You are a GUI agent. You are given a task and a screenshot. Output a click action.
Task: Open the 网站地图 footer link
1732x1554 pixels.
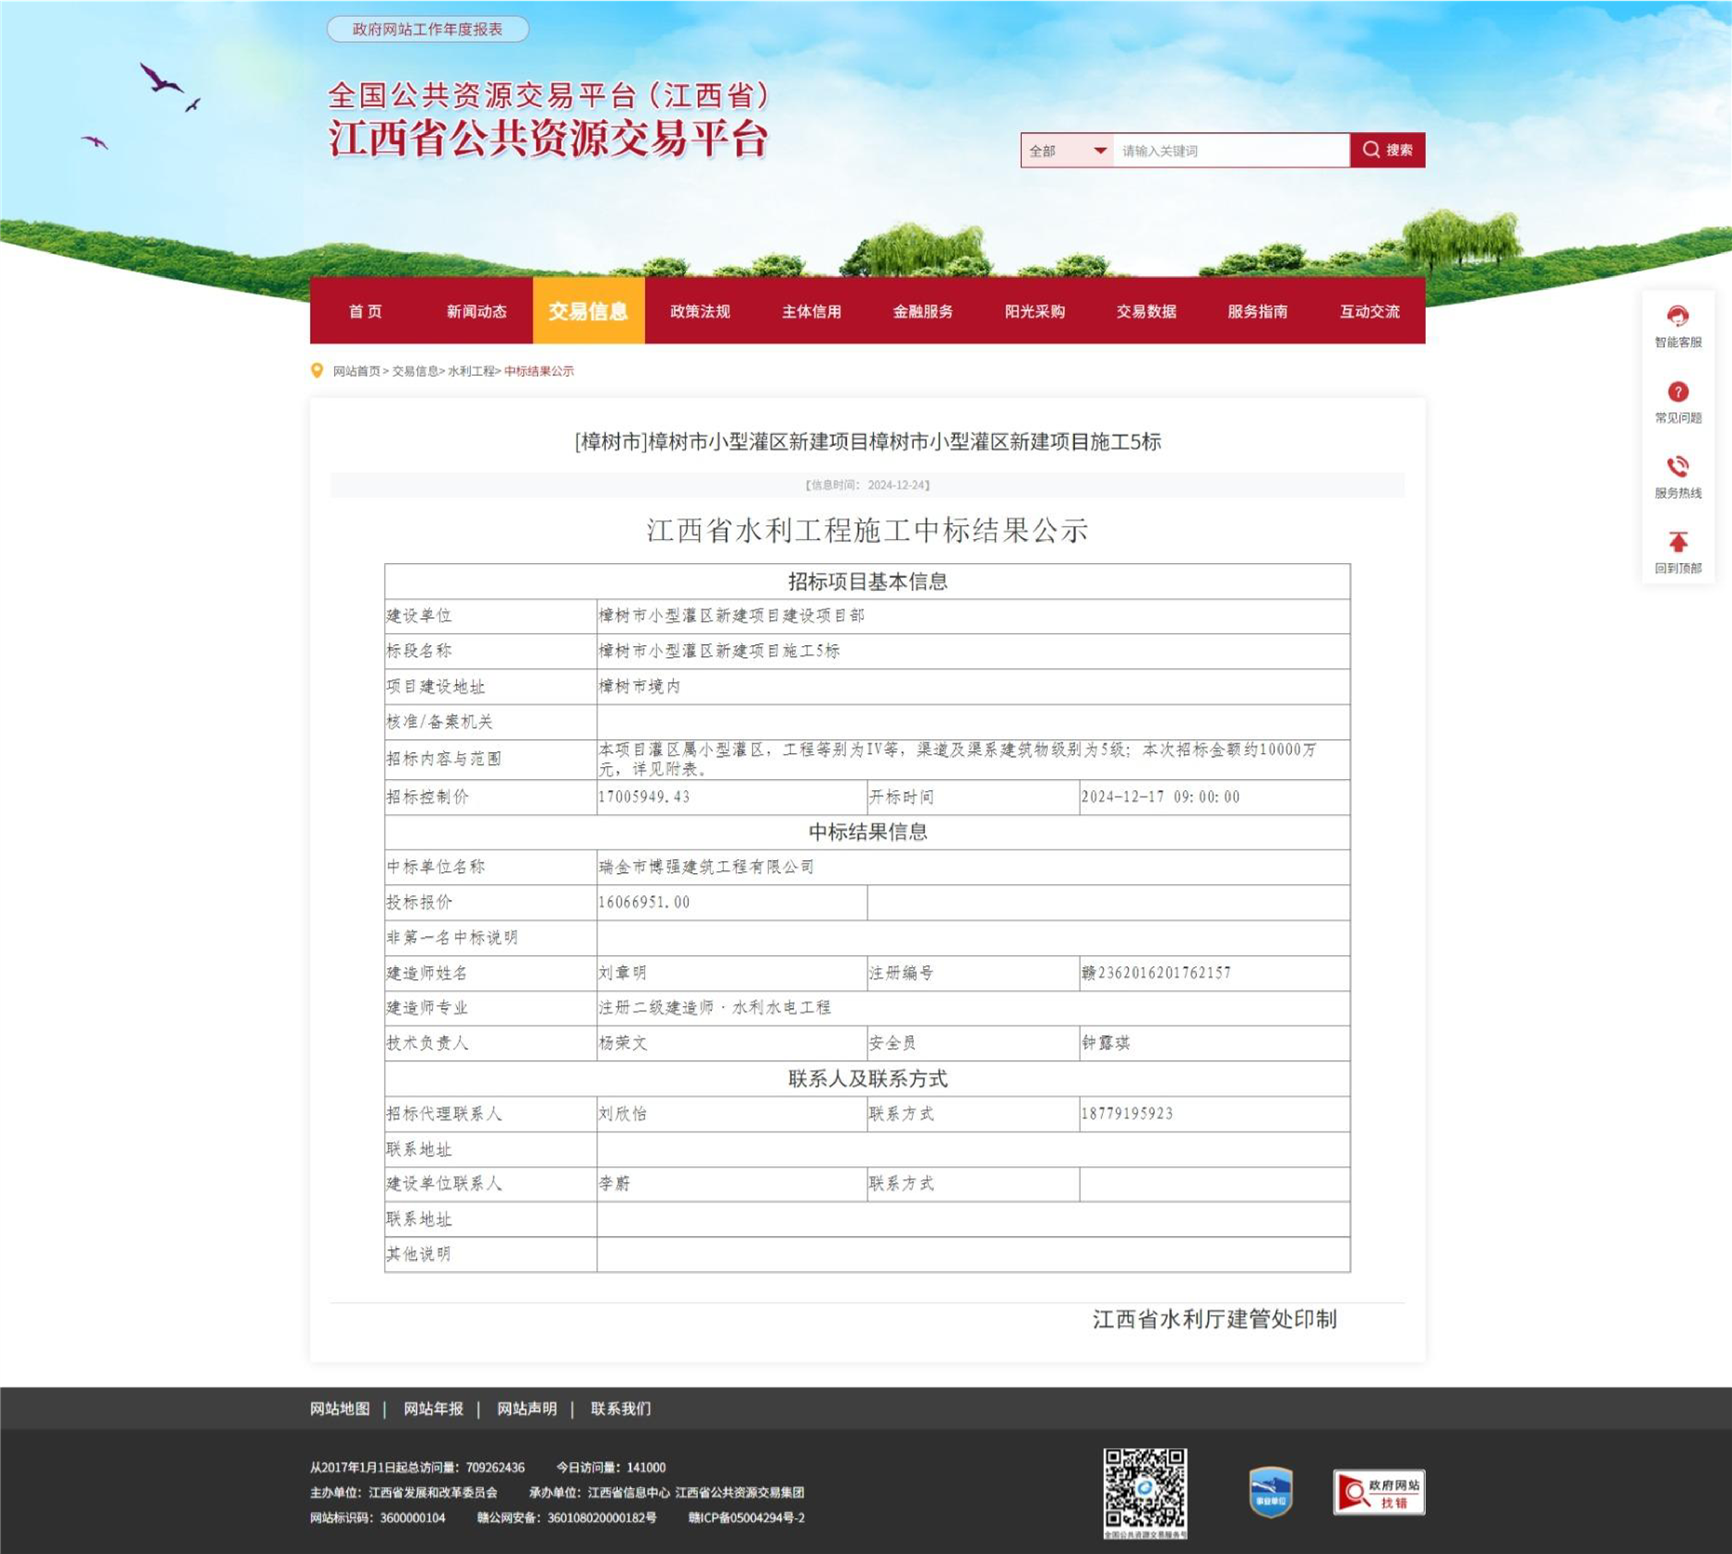pos(340,1409)
